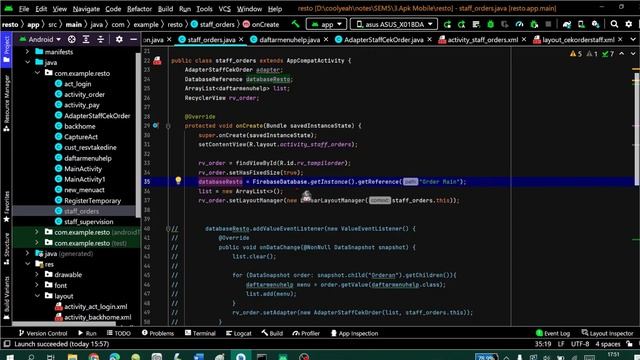Open the Build menu
This screenshot has height=360, width=640.
point(165,9)
